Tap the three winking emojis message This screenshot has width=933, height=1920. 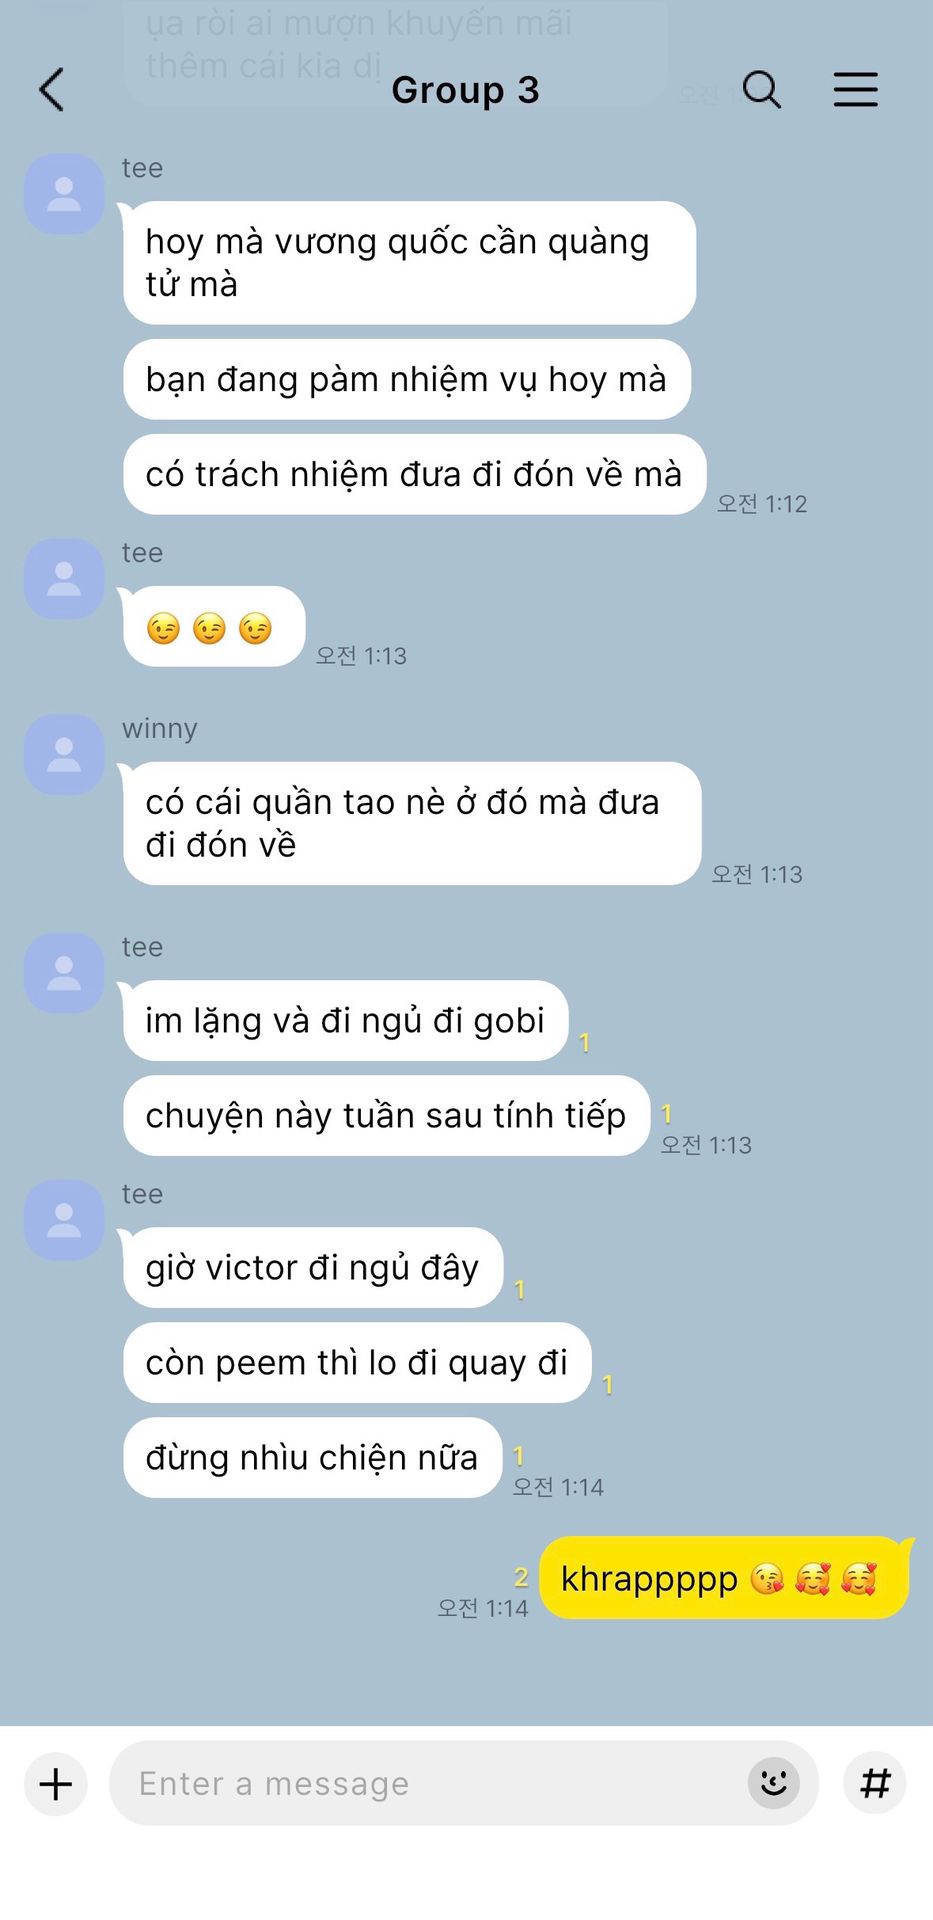pos(213,627)
